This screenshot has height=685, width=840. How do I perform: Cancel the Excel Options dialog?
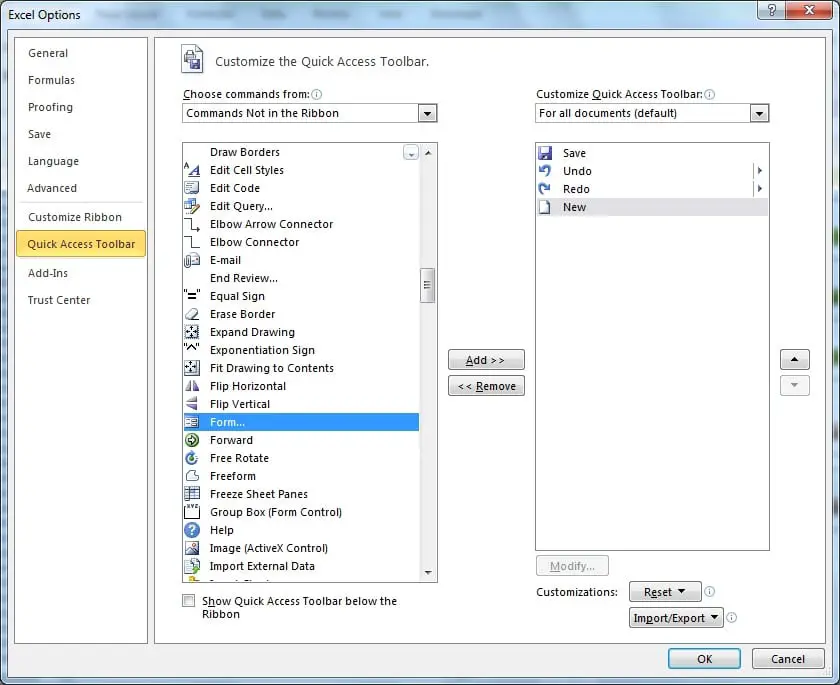788,659
